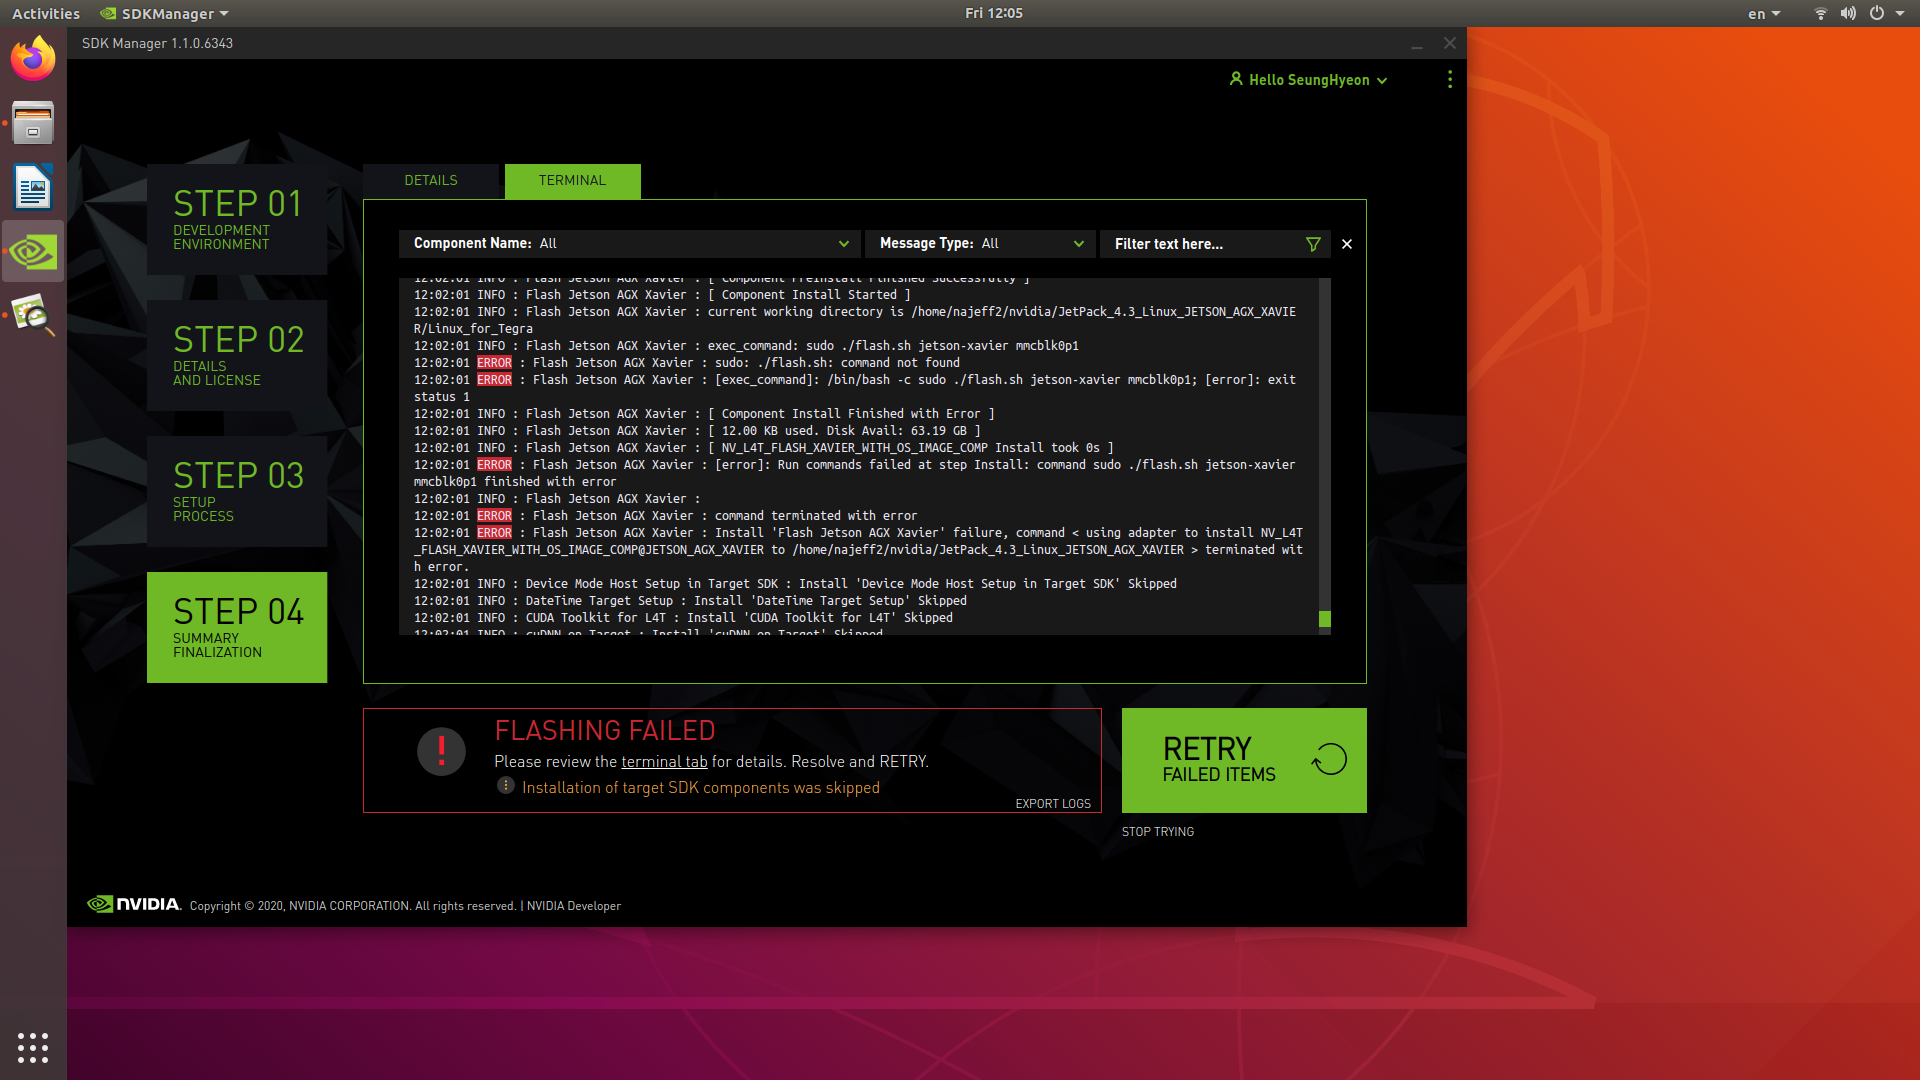The image size is (1920, 1080).
Task: Click the retry circular arrow icon
Action: (x=1329, y=760)
